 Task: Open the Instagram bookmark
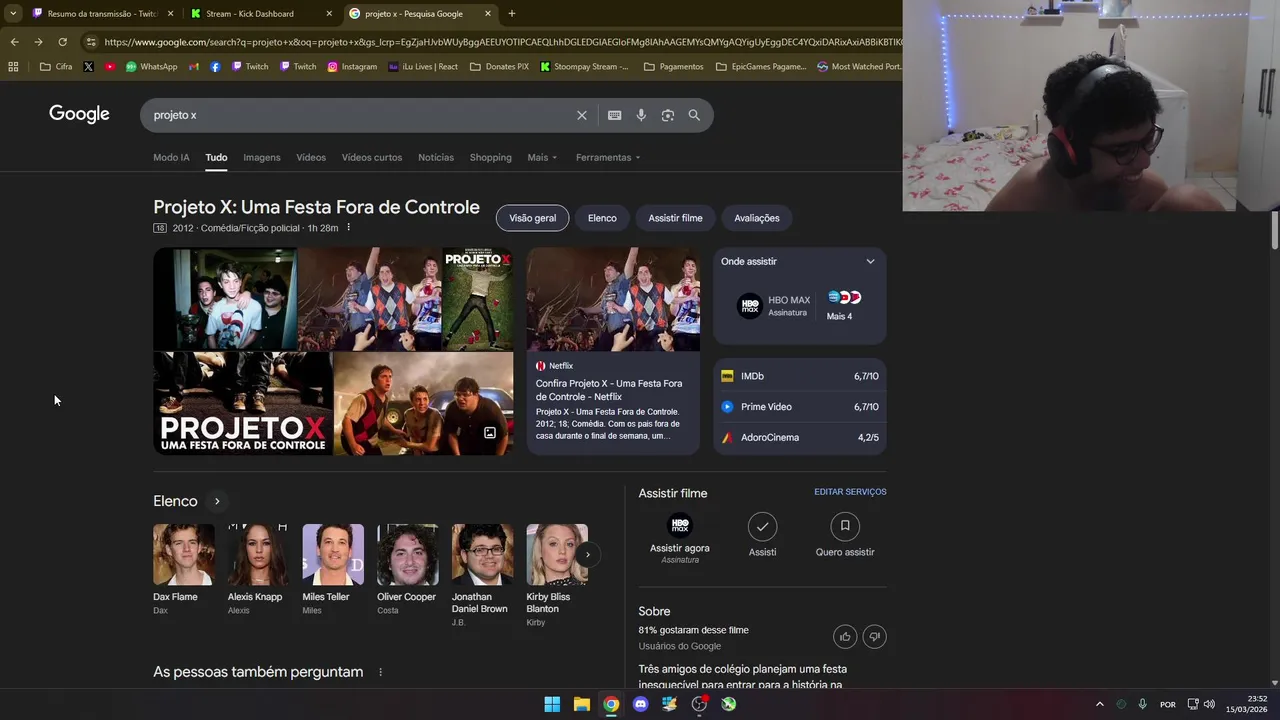pos(352,67)
